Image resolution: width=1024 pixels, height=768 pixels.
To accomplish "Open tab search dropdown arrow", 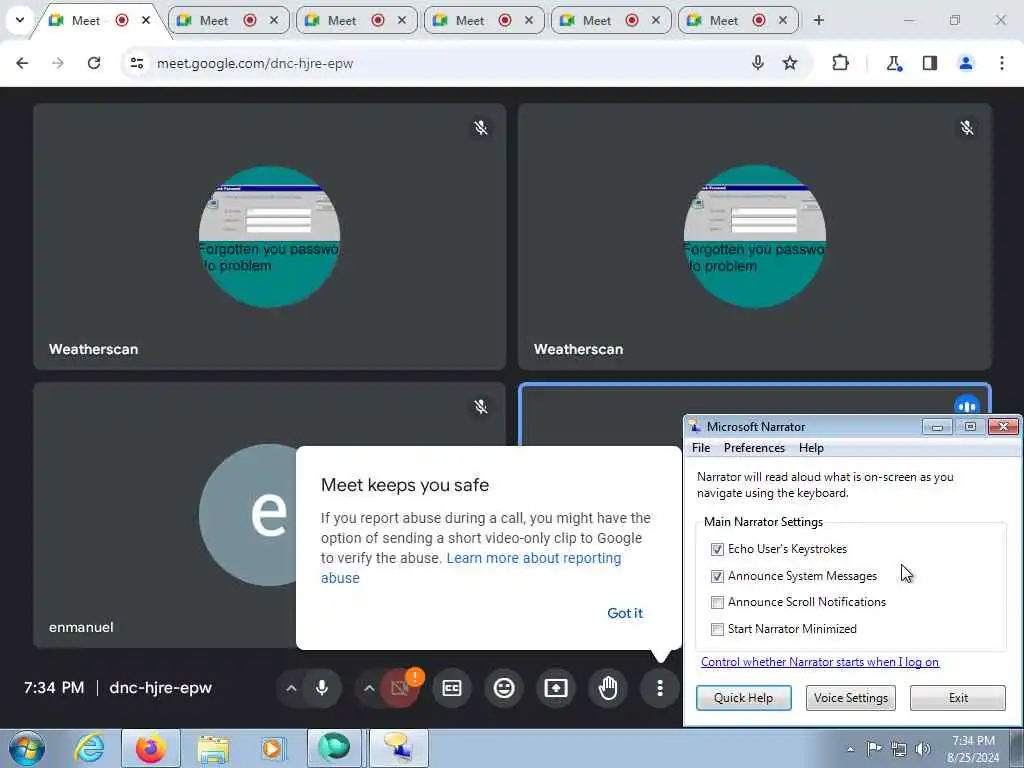I will pyautogui.click(x=20, y=20).
